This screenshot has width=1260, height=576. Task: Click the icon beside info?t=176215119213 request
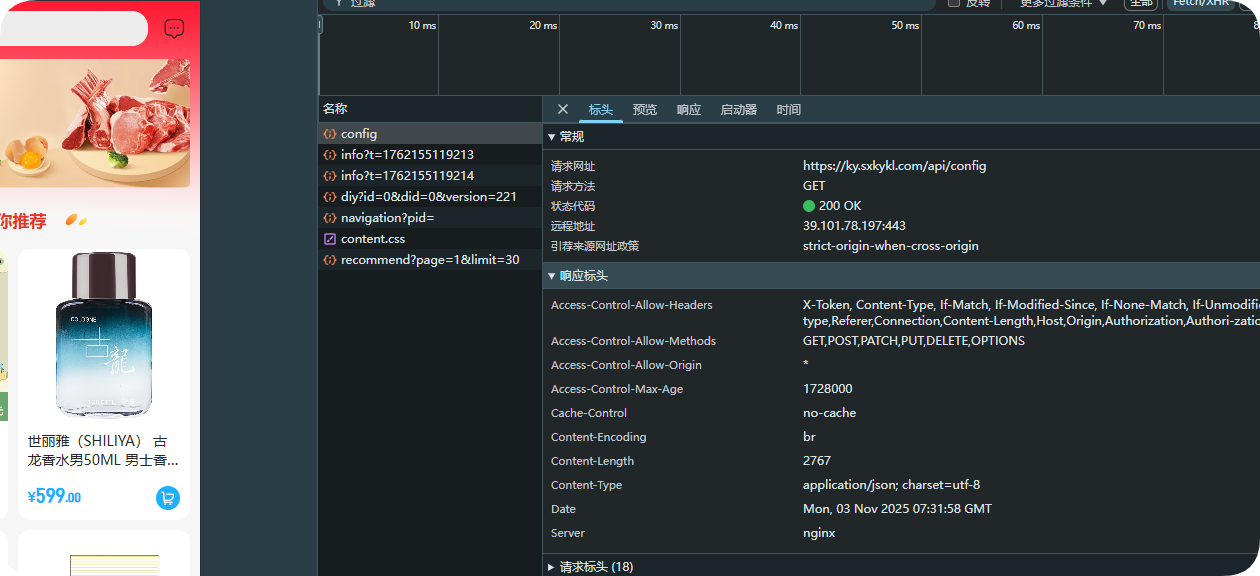(330, 155)
